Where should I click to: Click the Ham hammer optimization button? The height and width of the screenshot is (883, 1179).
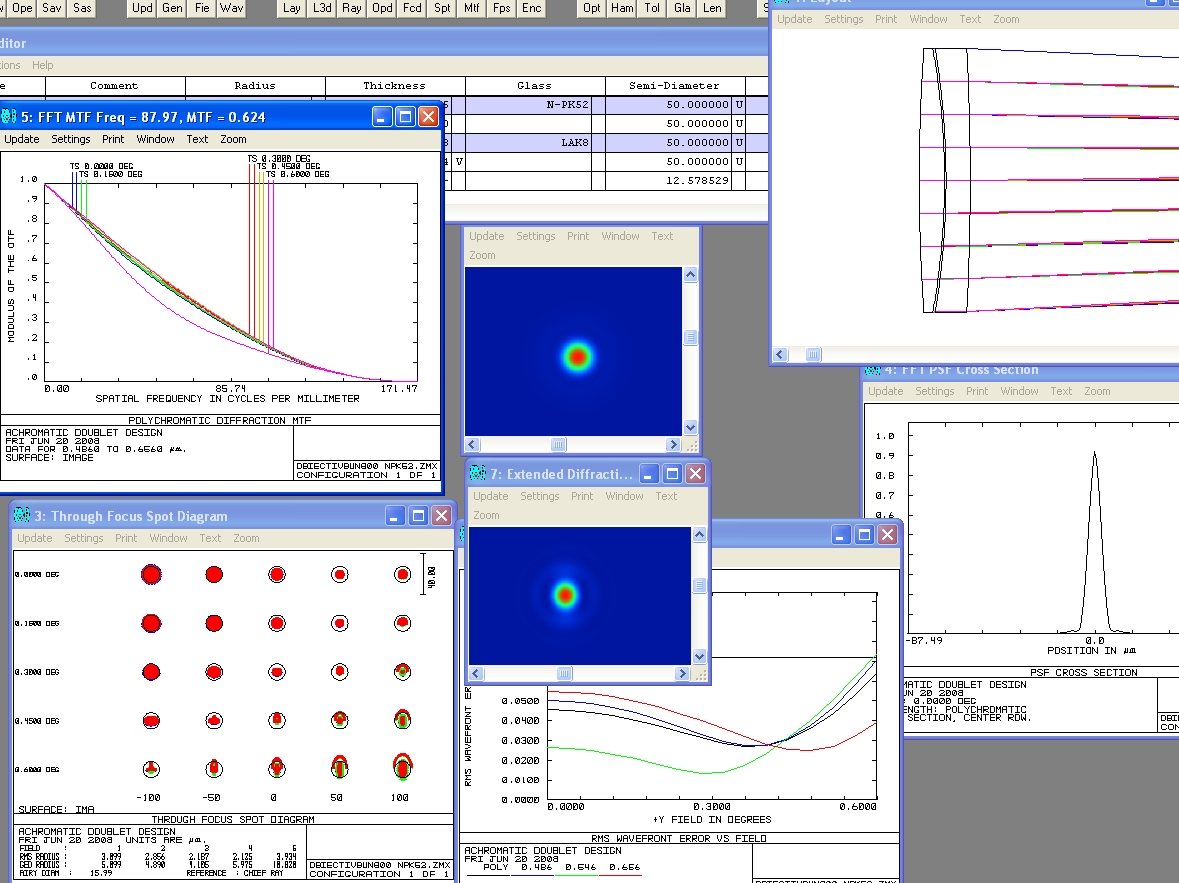click(x=622, y=8)
